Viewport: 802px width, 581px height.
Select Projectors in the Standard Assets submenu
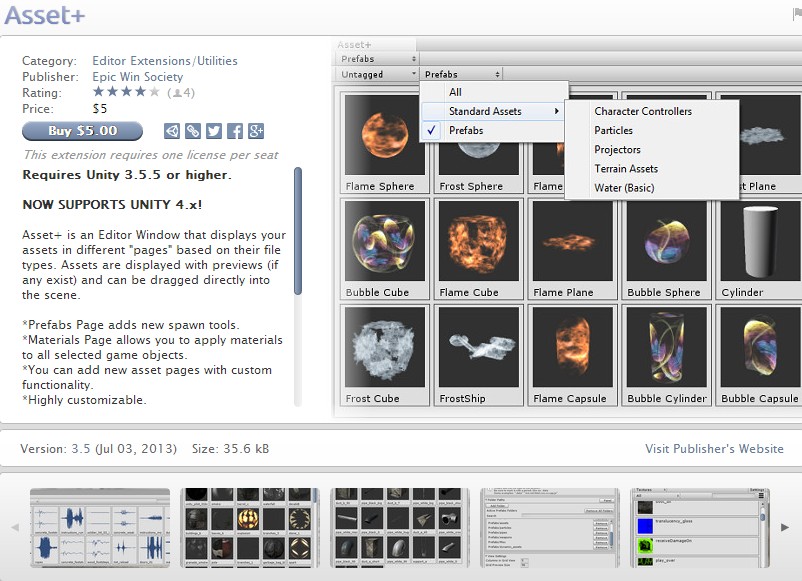[x=652, y=149]
